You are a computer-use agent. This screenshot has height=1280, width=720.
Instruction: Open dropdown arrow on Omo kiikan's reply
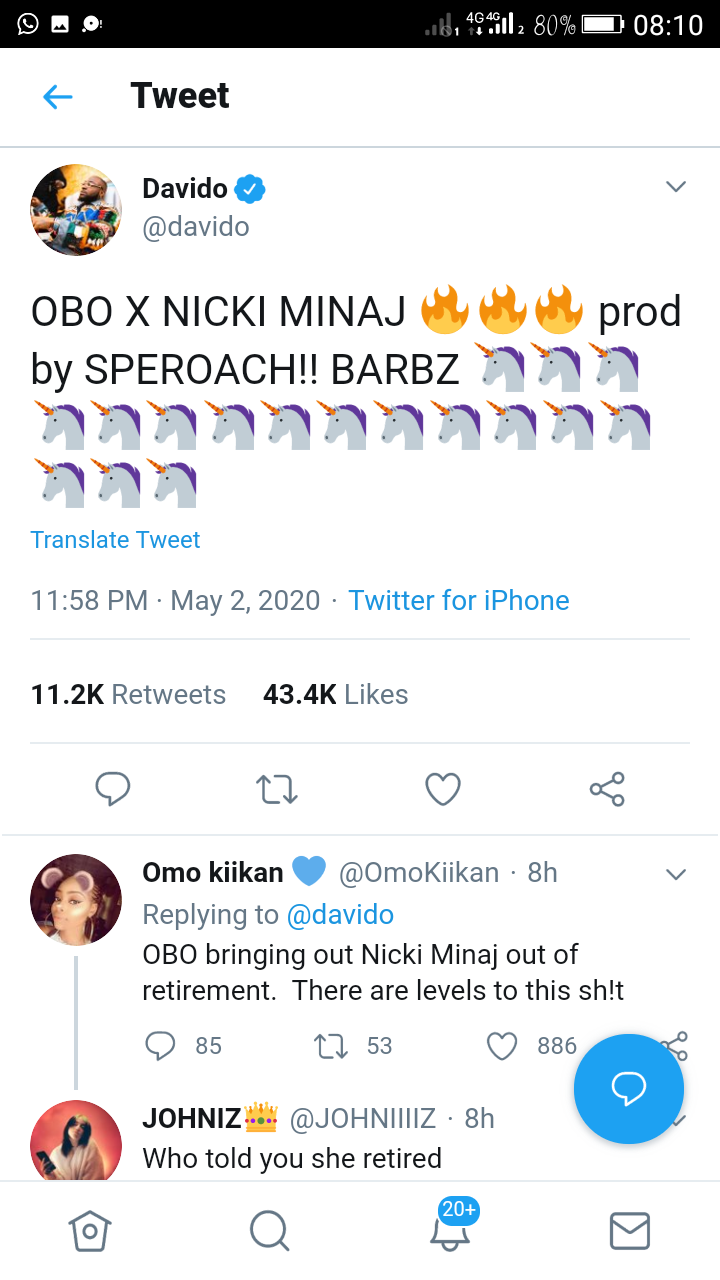tap(676, 874)
